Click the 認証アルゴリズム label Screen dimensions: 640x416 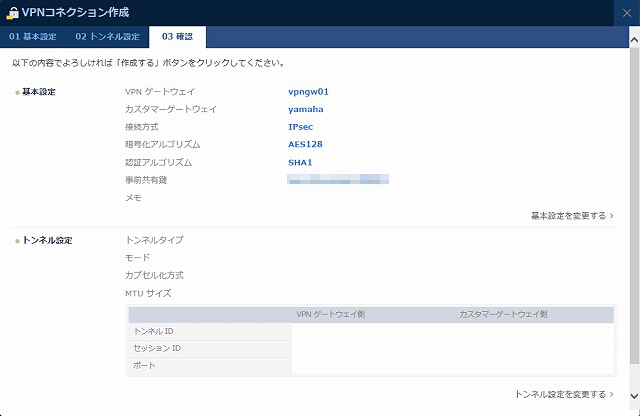(158, 162)
